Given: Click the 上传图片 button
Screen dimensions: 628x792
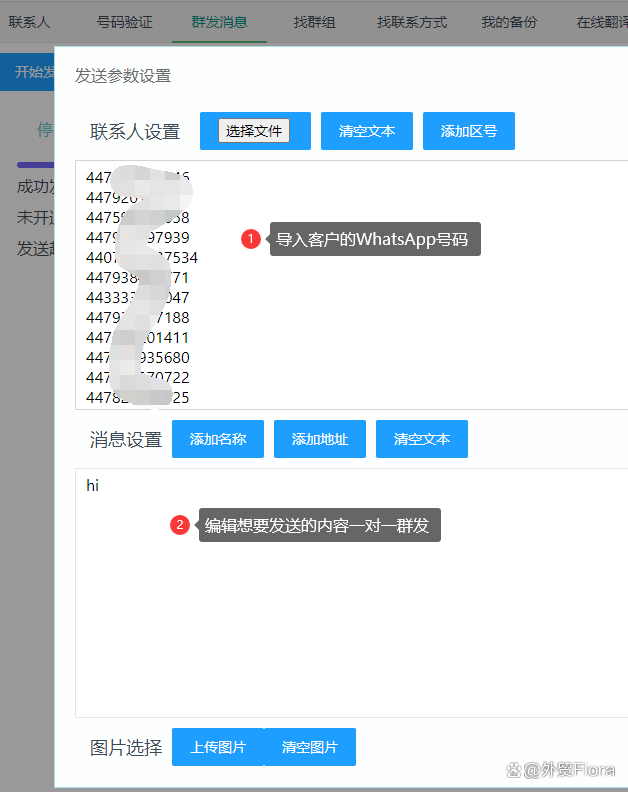Looking at the screenshot, I should click(x=218, y=747).
